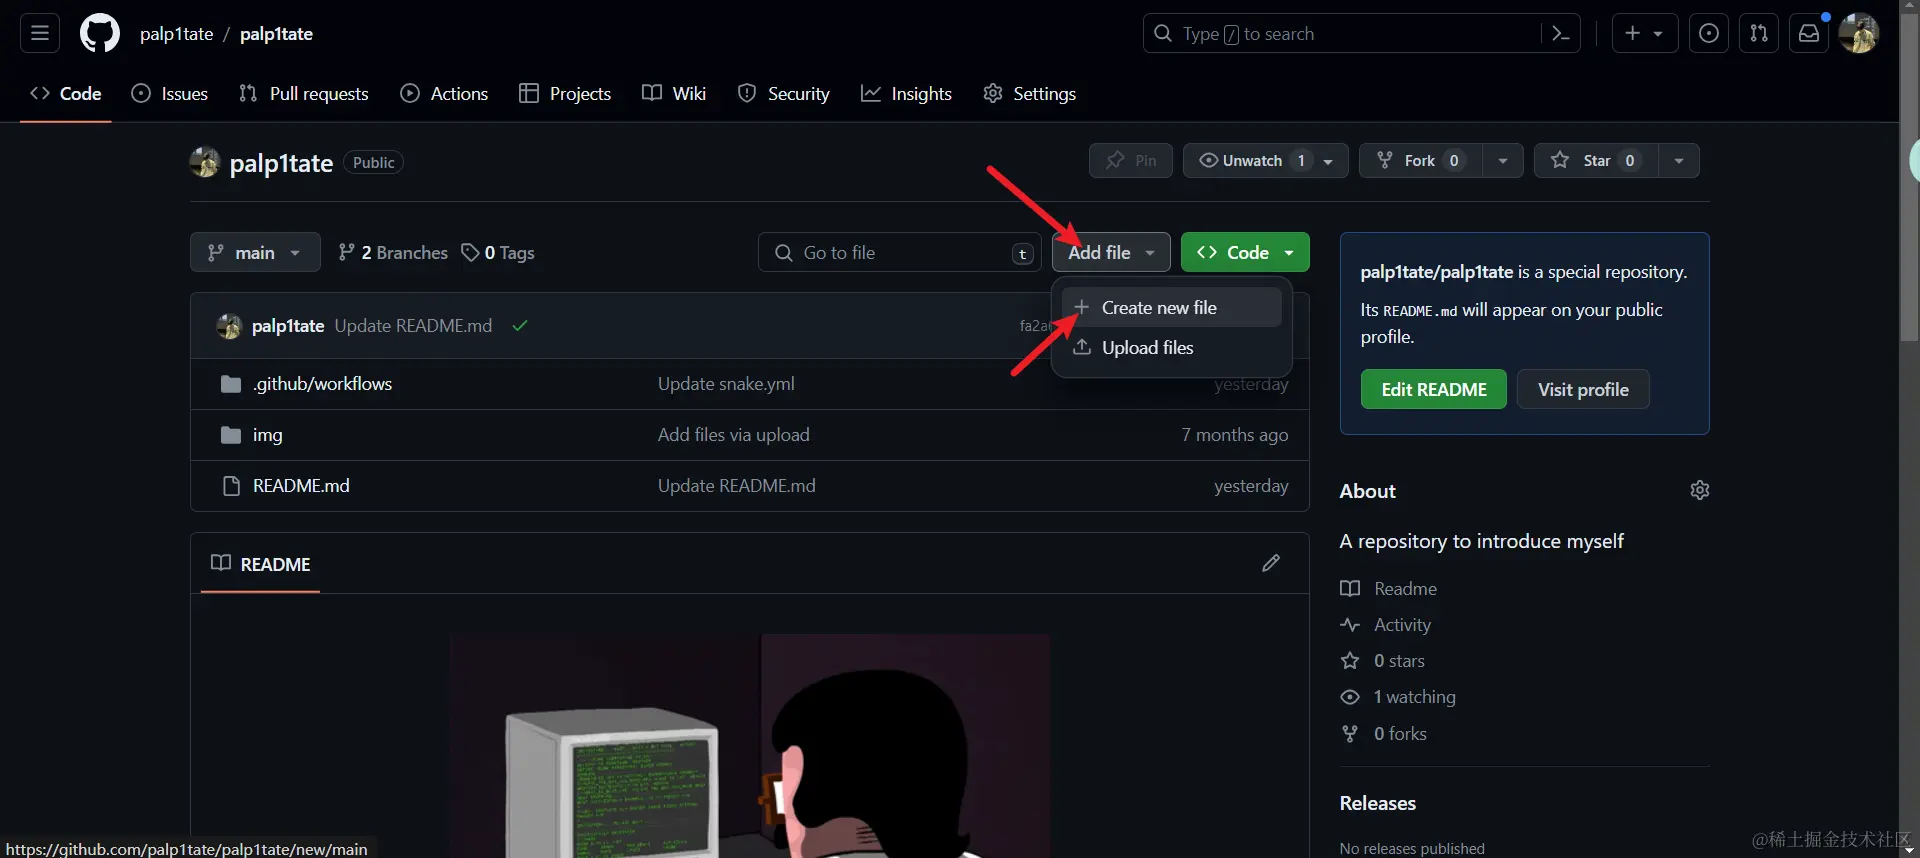
Task: Toggle the Add file dropdown
Action: click(x=1111, y=252)
